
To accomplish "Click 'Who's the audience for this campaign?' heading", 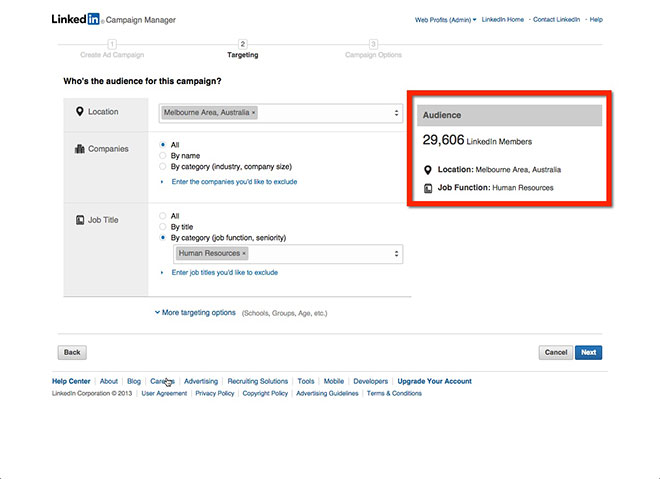I will point(142,81).
